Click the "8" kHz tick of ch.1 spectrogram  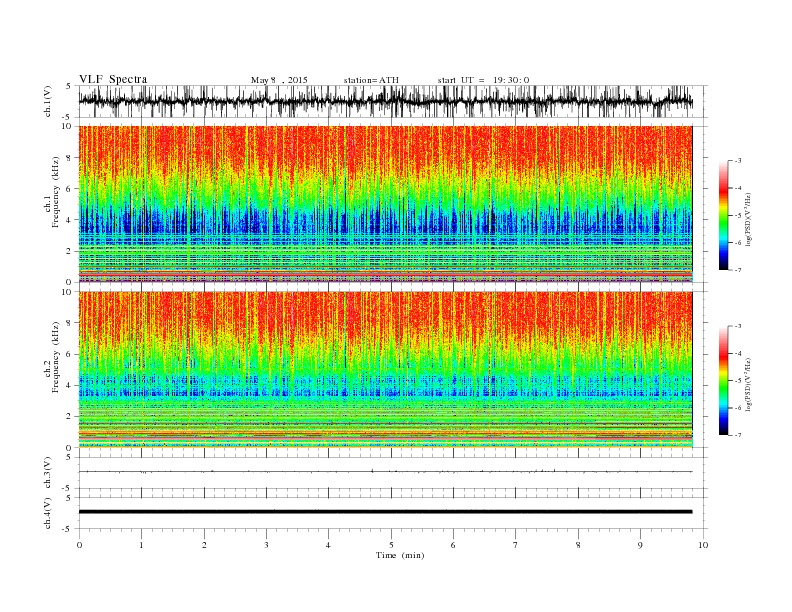[x=70, y=158]
